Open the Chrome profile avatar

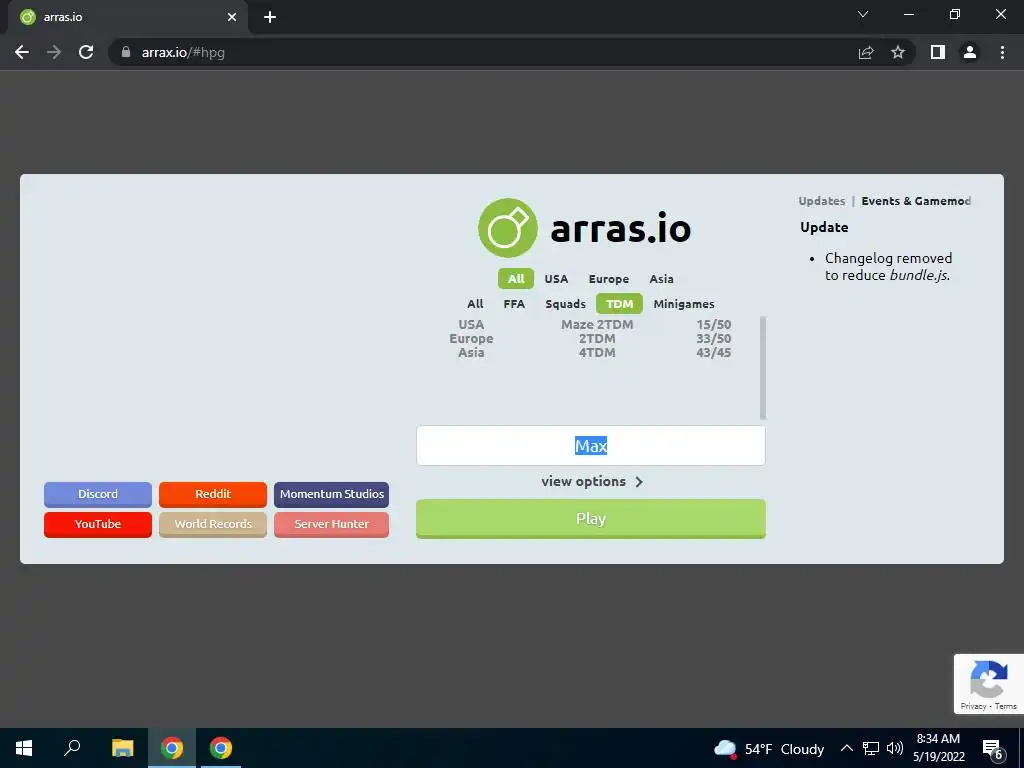(970, 52)
